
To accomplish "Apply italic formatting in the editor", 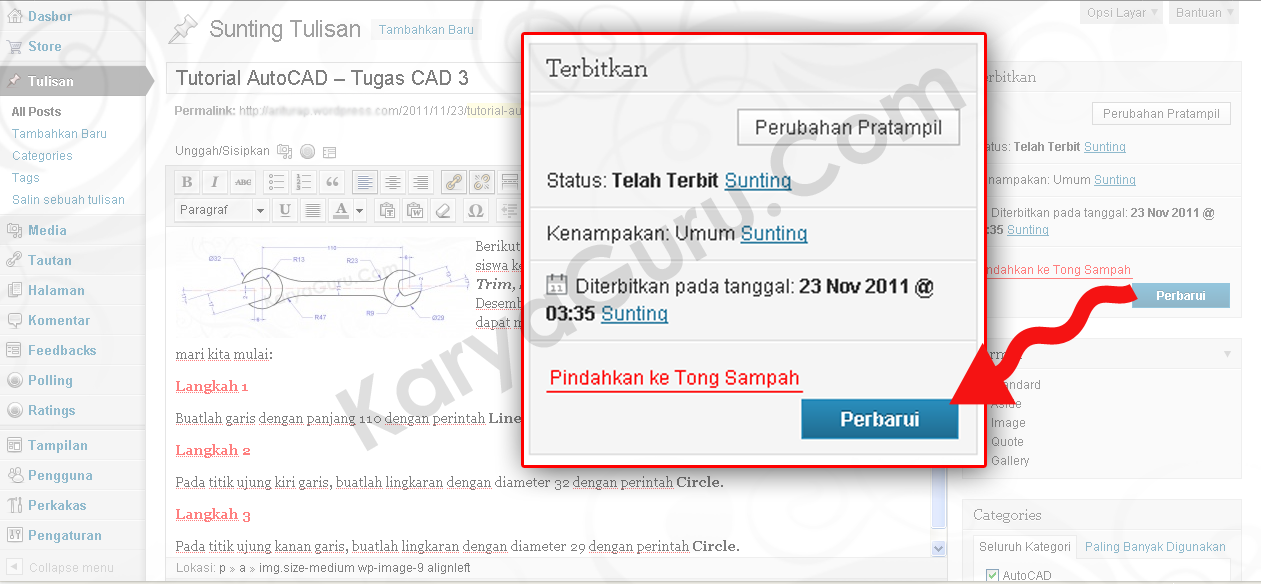I will point(214,182).
